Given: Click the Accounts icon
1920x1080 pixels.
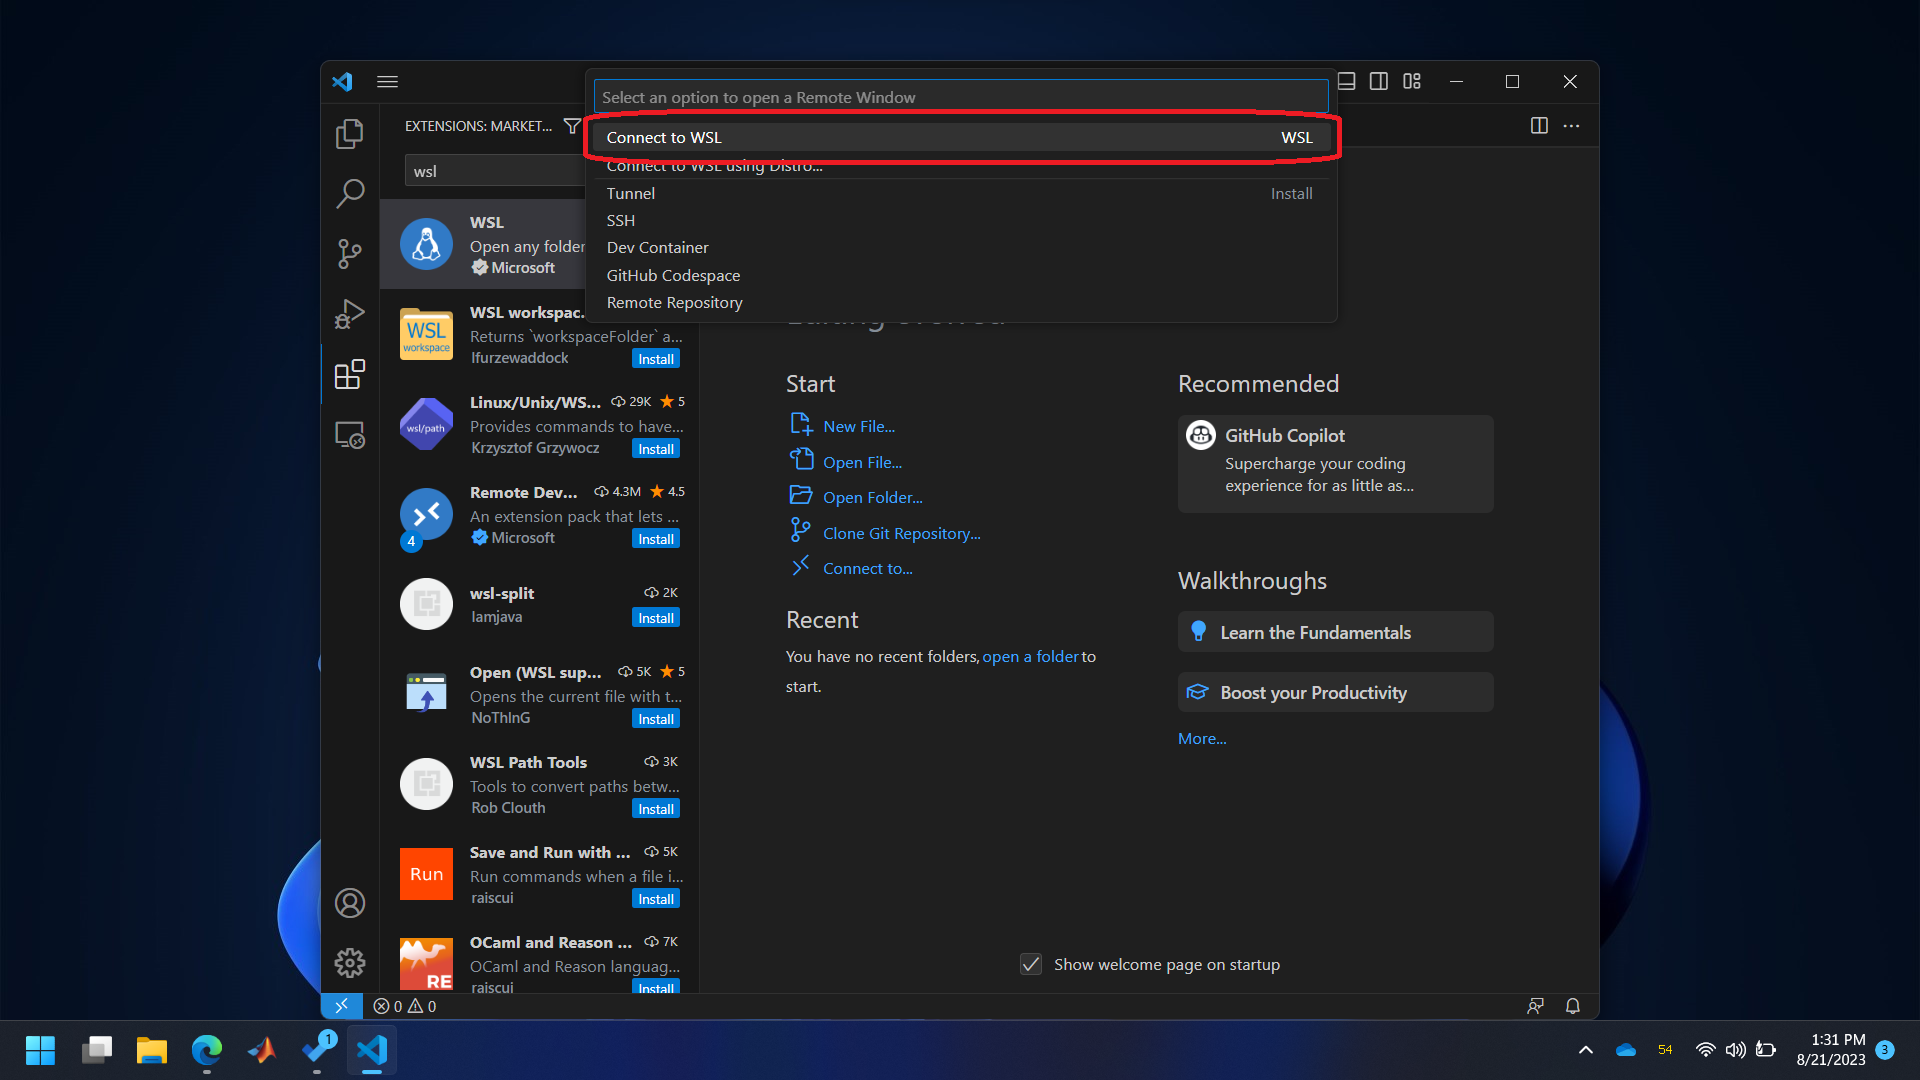Looking at the screenshot, I should tap(349, 903).
